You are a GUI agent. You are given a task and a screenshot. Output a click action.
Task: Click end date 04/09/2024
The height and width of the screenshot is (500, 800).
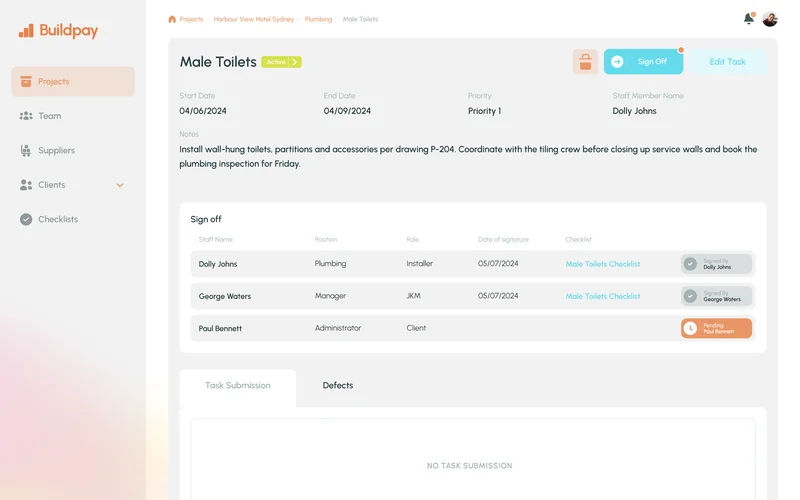[x=347, y=111]
